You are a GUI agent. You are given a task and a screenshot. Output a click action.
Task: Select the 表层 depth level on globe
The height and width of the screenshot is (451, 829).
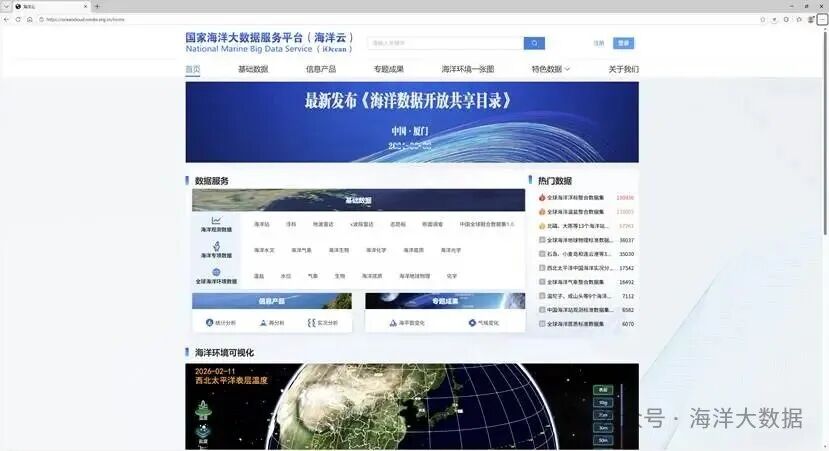pyautogui.click(x=603, y=389)
